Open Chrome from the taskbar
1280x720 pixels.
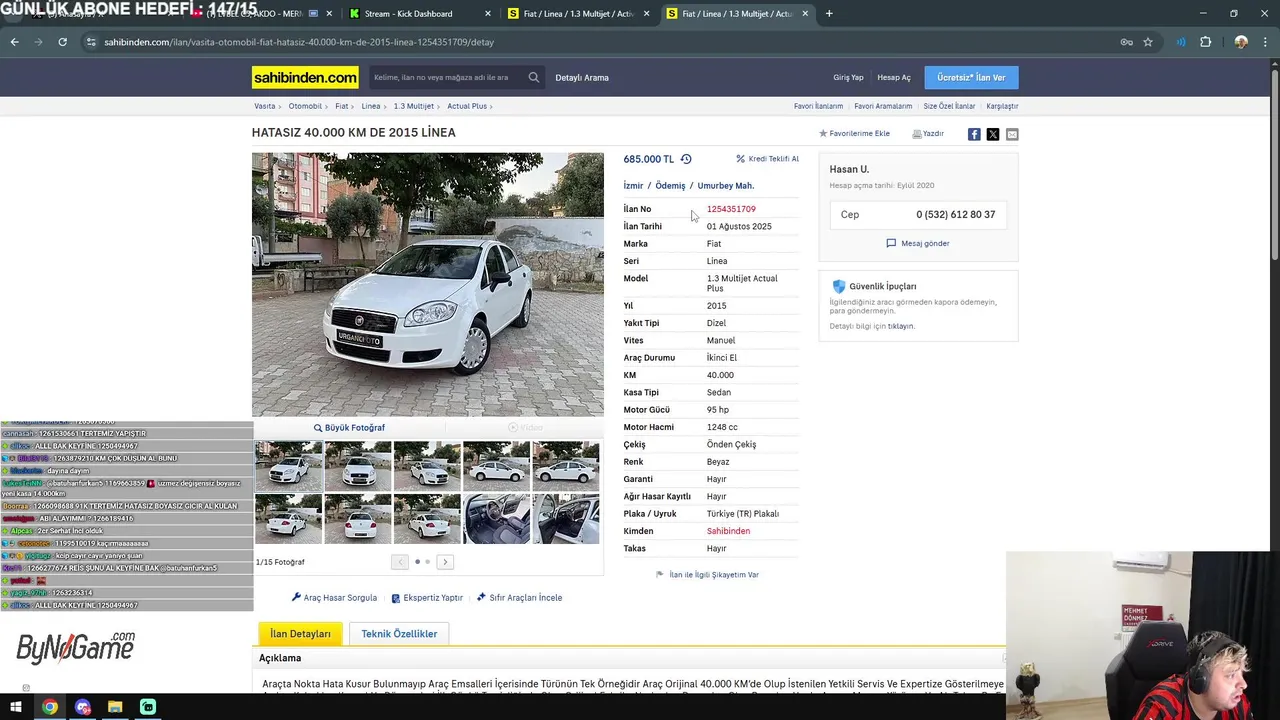point(49,707)
